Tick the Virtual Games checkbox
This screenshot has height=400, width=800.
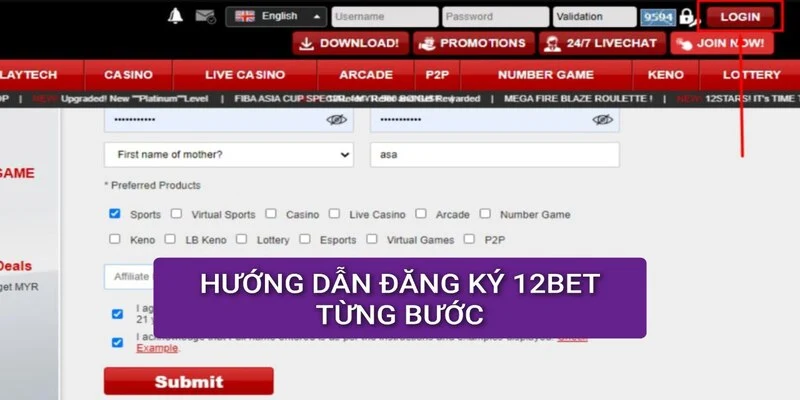coord(372,239)
